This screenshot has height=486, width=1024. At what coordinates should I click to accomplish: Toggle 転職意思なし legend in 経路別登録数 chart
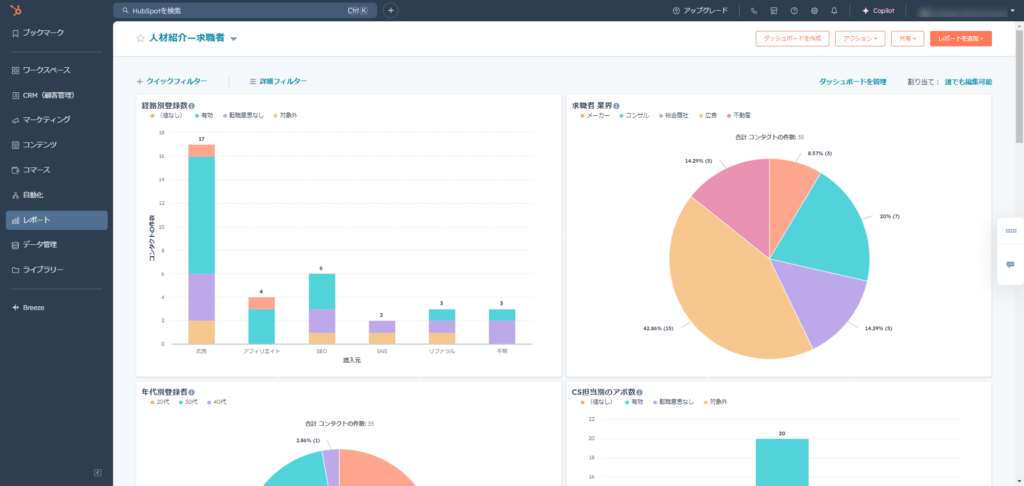coord(242,116)
